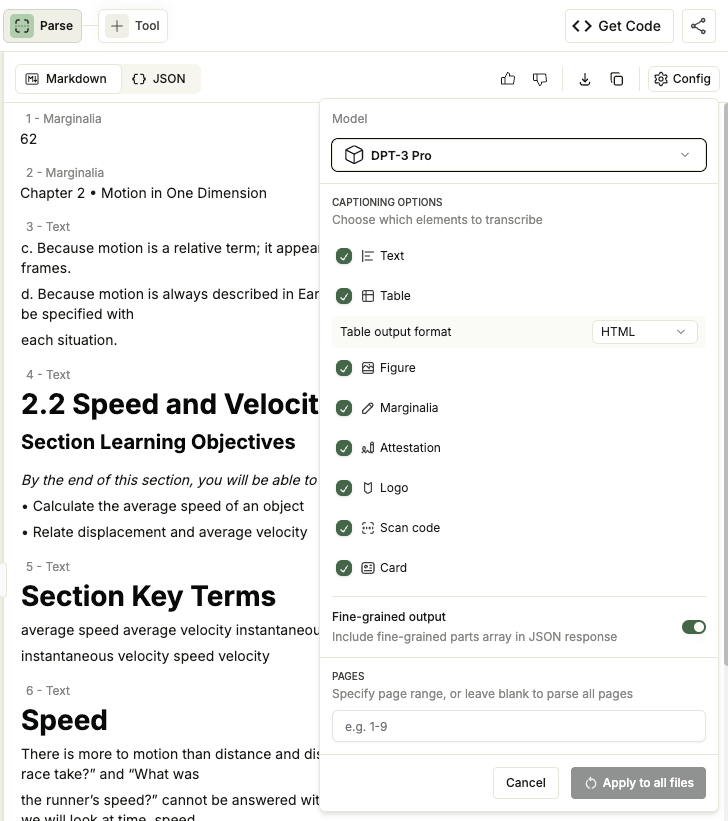Click the Attestation signature icon
728x821 pixels.
pyautogui.click(x=368, y=448)
